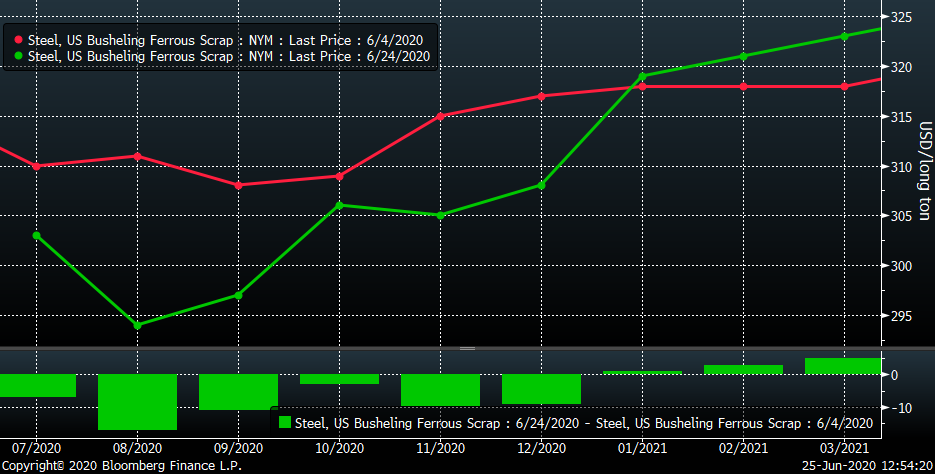
Task: Click the green legend marker for 6/24/2020
Action: pos(18,56)
